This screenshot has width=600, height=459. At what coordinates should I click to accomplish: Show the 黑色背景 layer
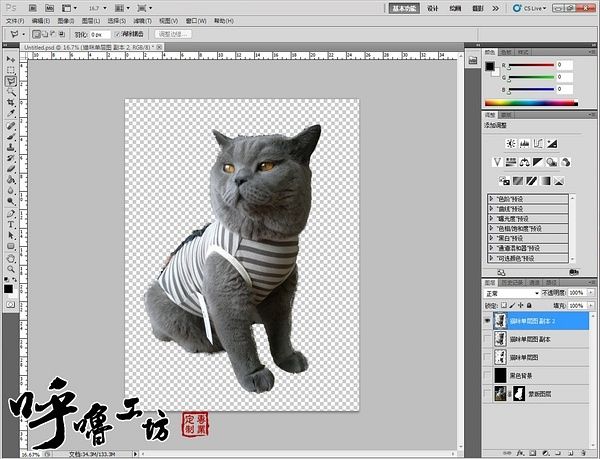point(488,375)
